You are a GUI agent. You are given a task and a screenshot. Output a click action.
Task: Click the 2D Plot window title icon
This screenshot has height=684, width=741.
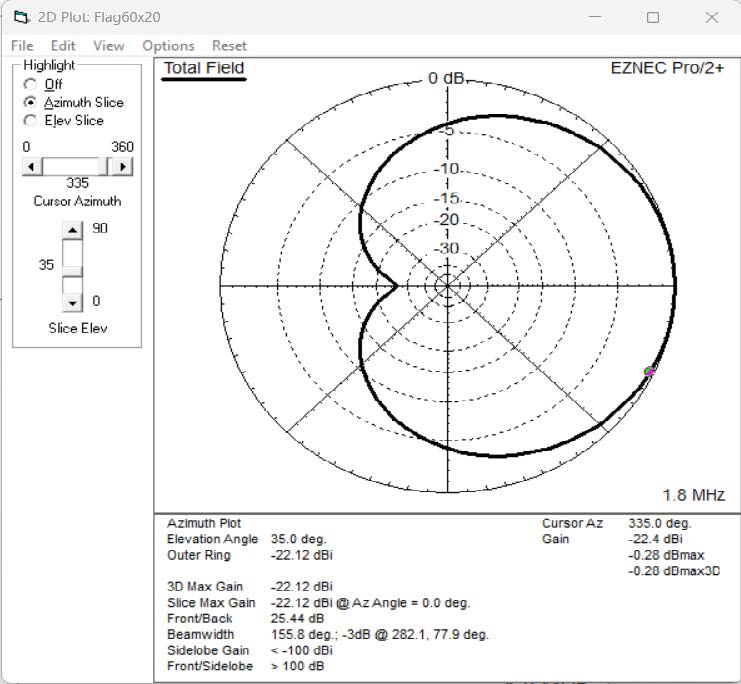[20, 17]
